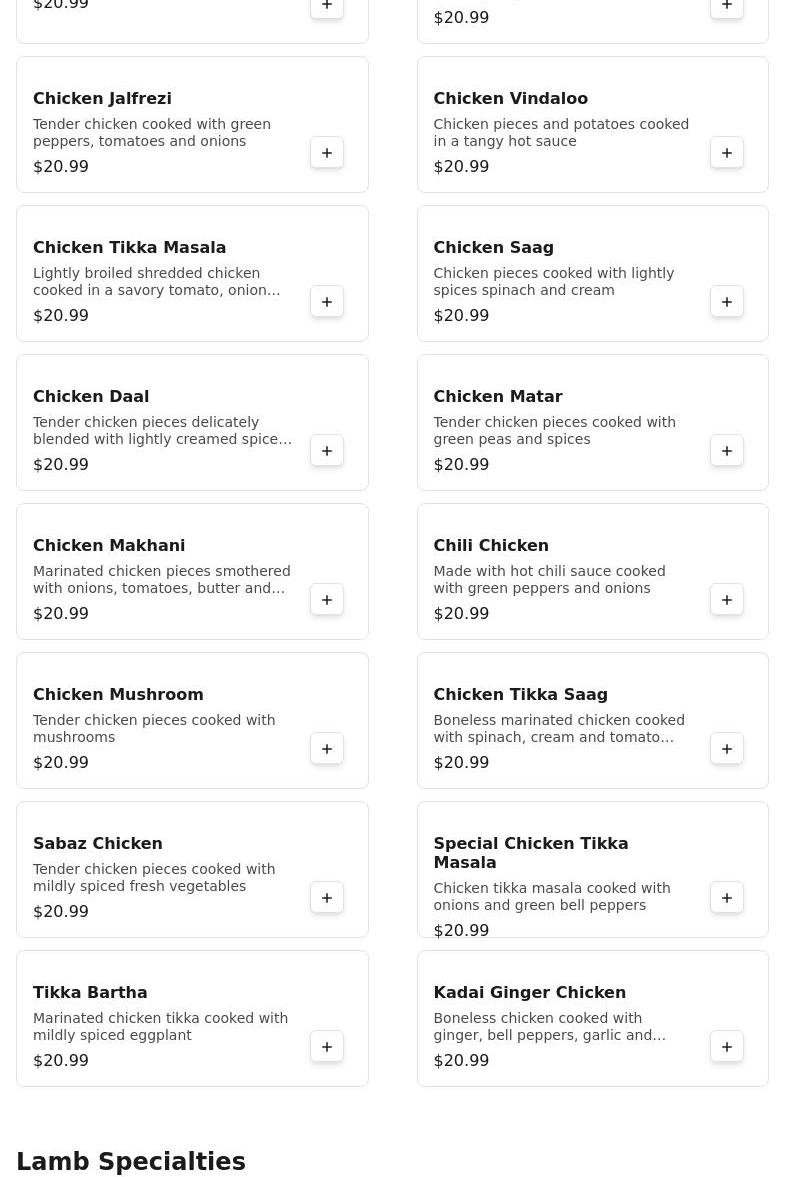Add Special Chicken Tikka Masala item
This screenshot has width=785, height=1177.
[727, 898]
